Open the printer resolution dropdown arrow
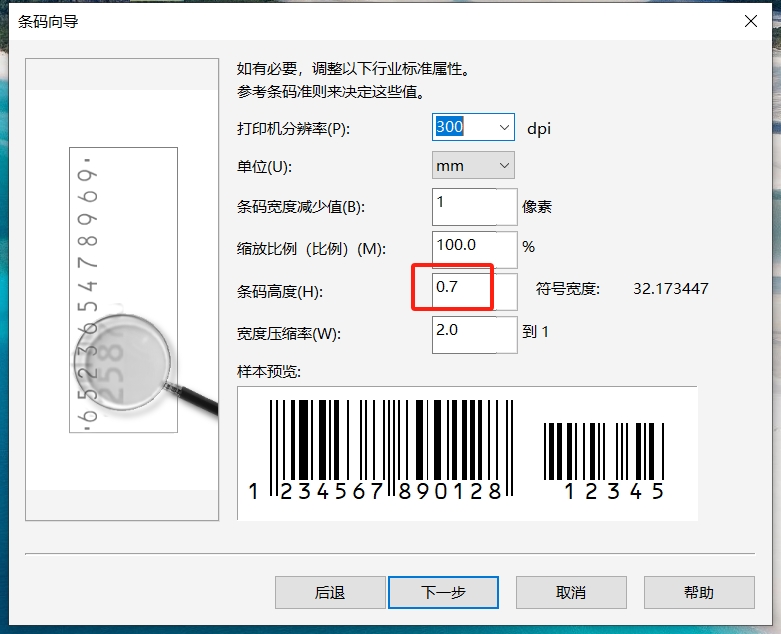 coord(504,127)
